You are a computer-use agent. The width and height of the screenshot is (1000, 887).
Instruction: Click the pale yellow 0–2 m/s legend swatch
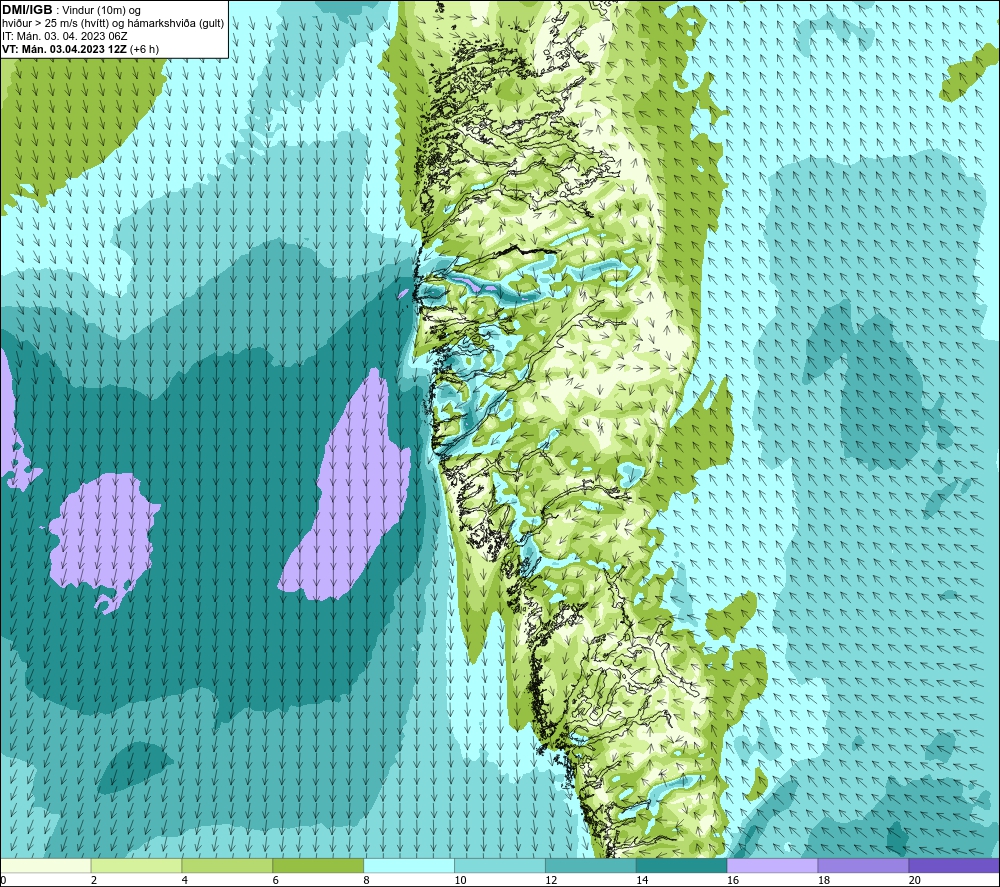pos(46,865)
